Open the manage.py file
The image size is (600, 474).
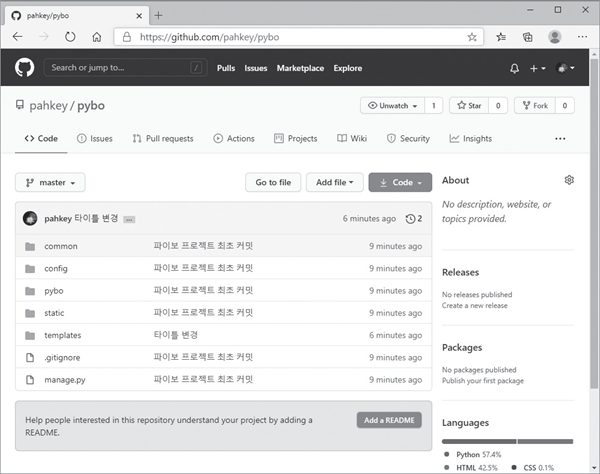(x=65, y=380)
